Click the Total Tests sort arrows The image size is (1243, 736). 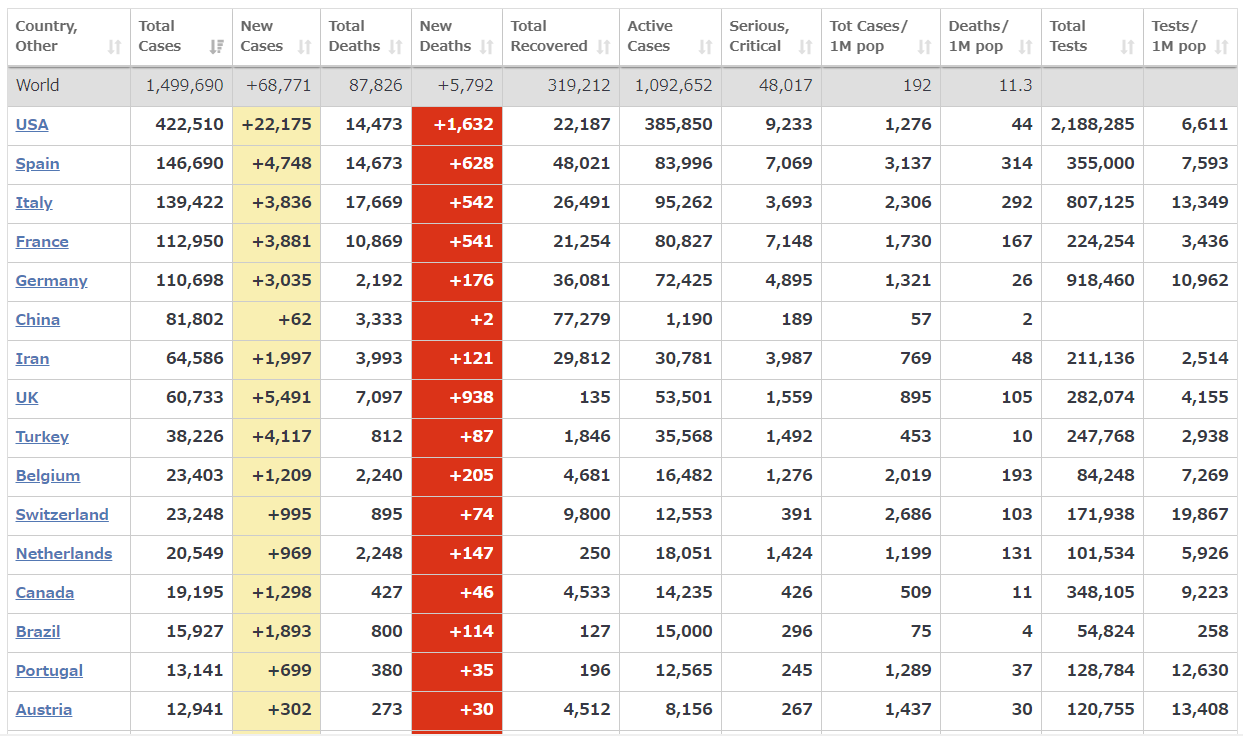[1128, 47]
